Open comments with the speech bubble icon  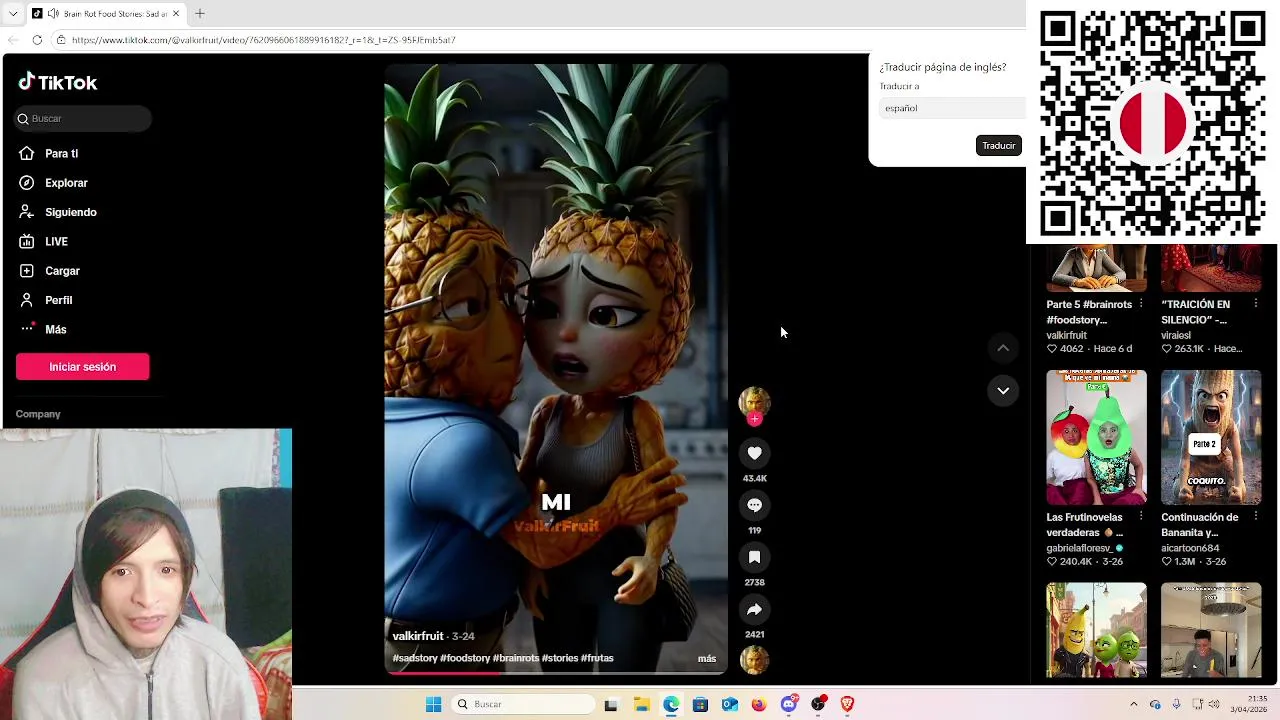(754, 505)
